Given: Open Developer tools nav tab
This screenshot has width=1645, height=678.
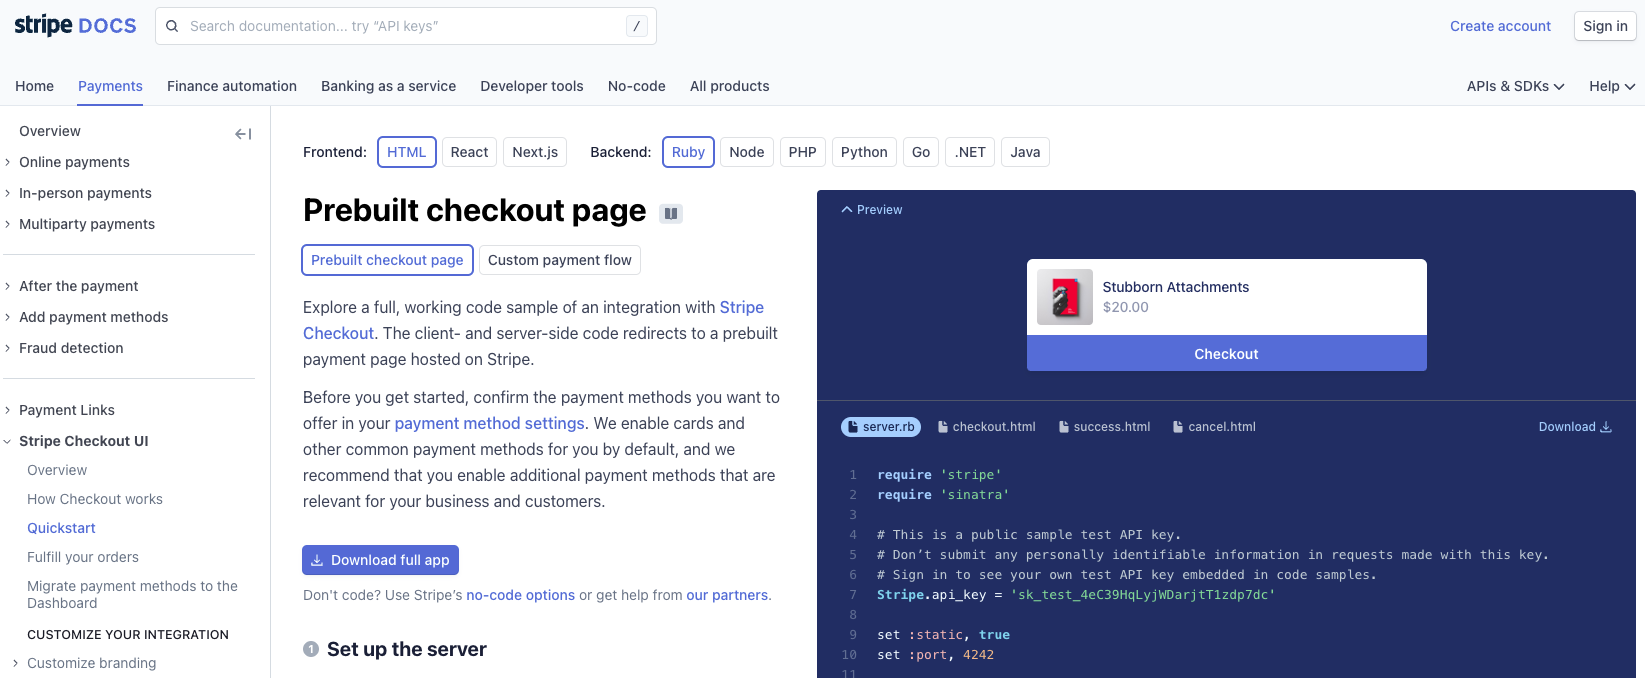Looking at the screenshot, I should (532, 86).
